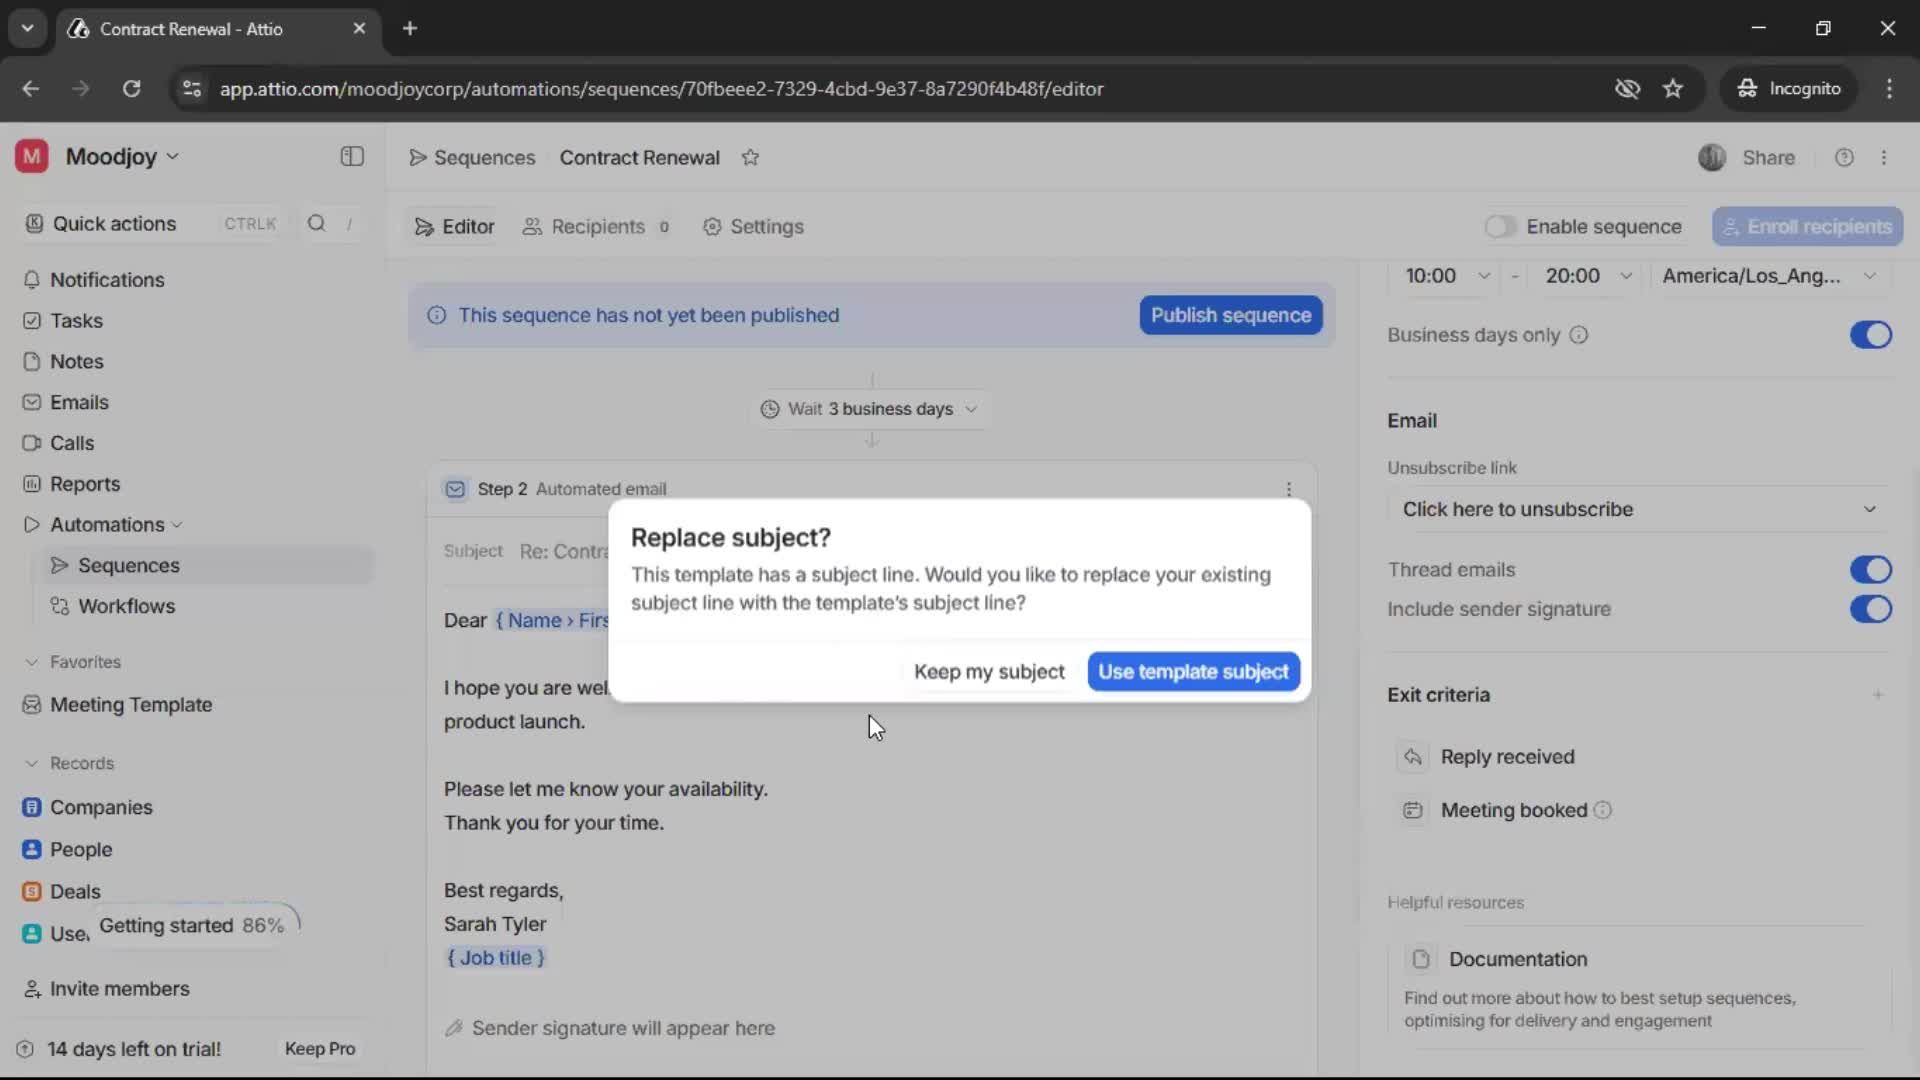Open step options for Step 2 email

(1288, 489)
